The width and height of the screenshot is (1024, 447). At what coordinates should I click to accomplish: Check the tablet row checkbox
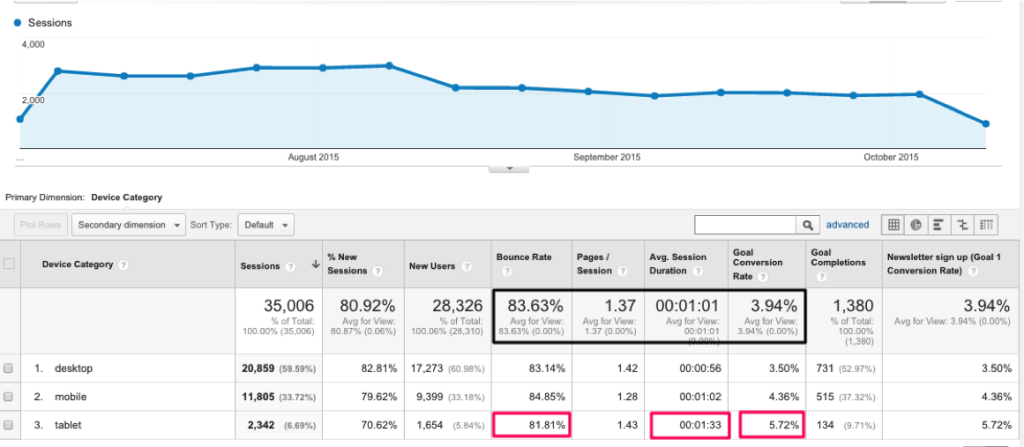8,425
